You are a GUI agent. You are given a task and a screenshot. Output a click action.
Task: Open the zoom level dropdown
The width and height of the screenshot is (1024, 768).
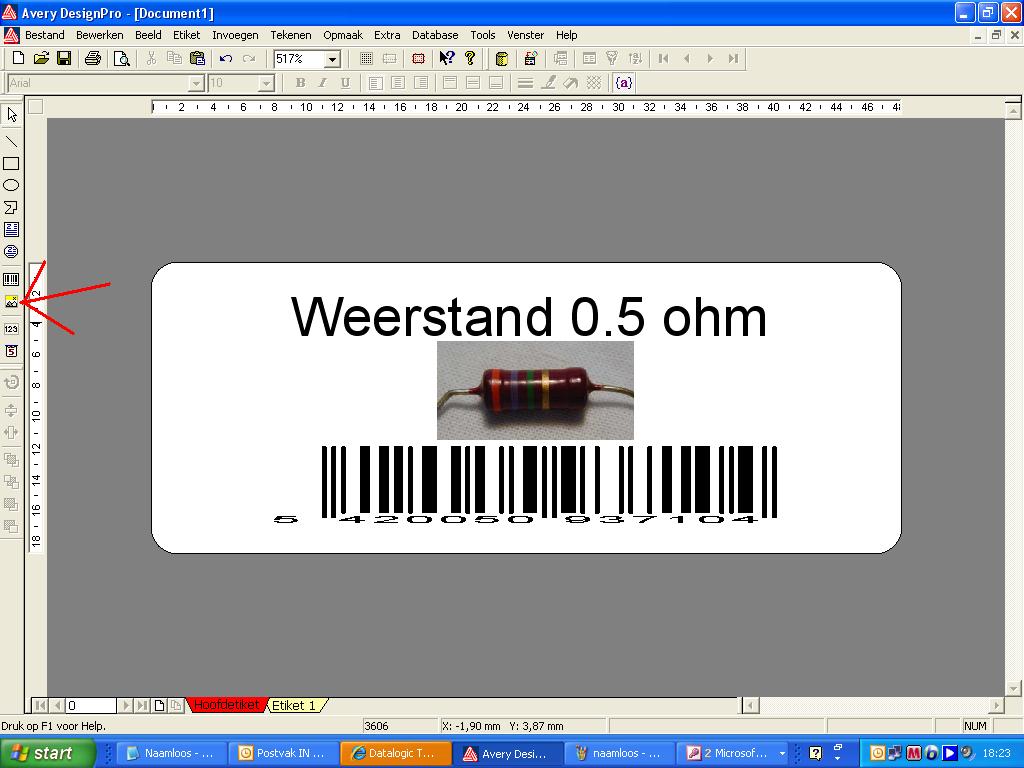[332, 59]
